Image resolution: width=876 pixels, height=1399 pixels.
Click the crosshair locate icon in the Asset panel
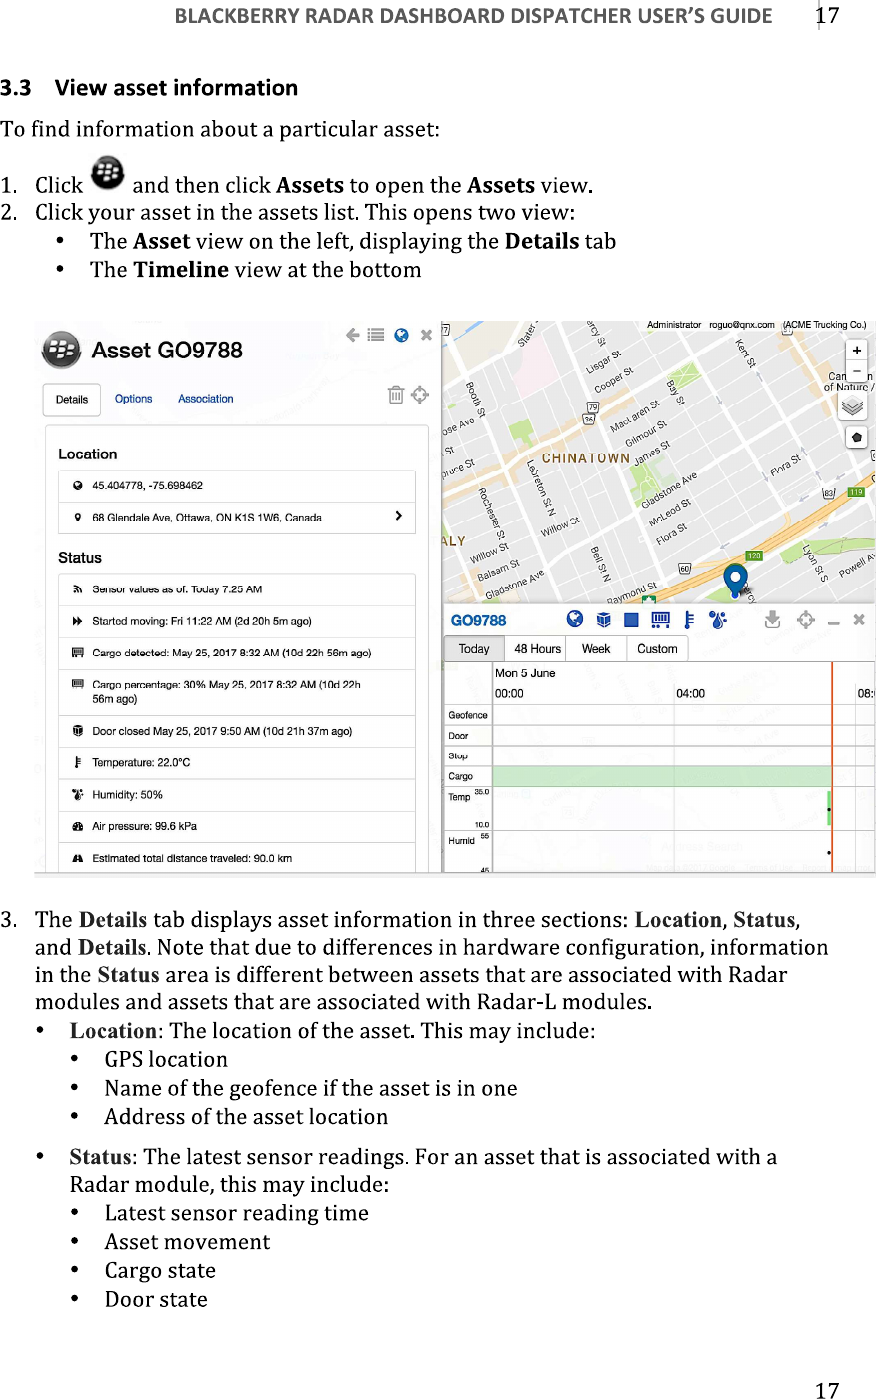coord(420,395)
